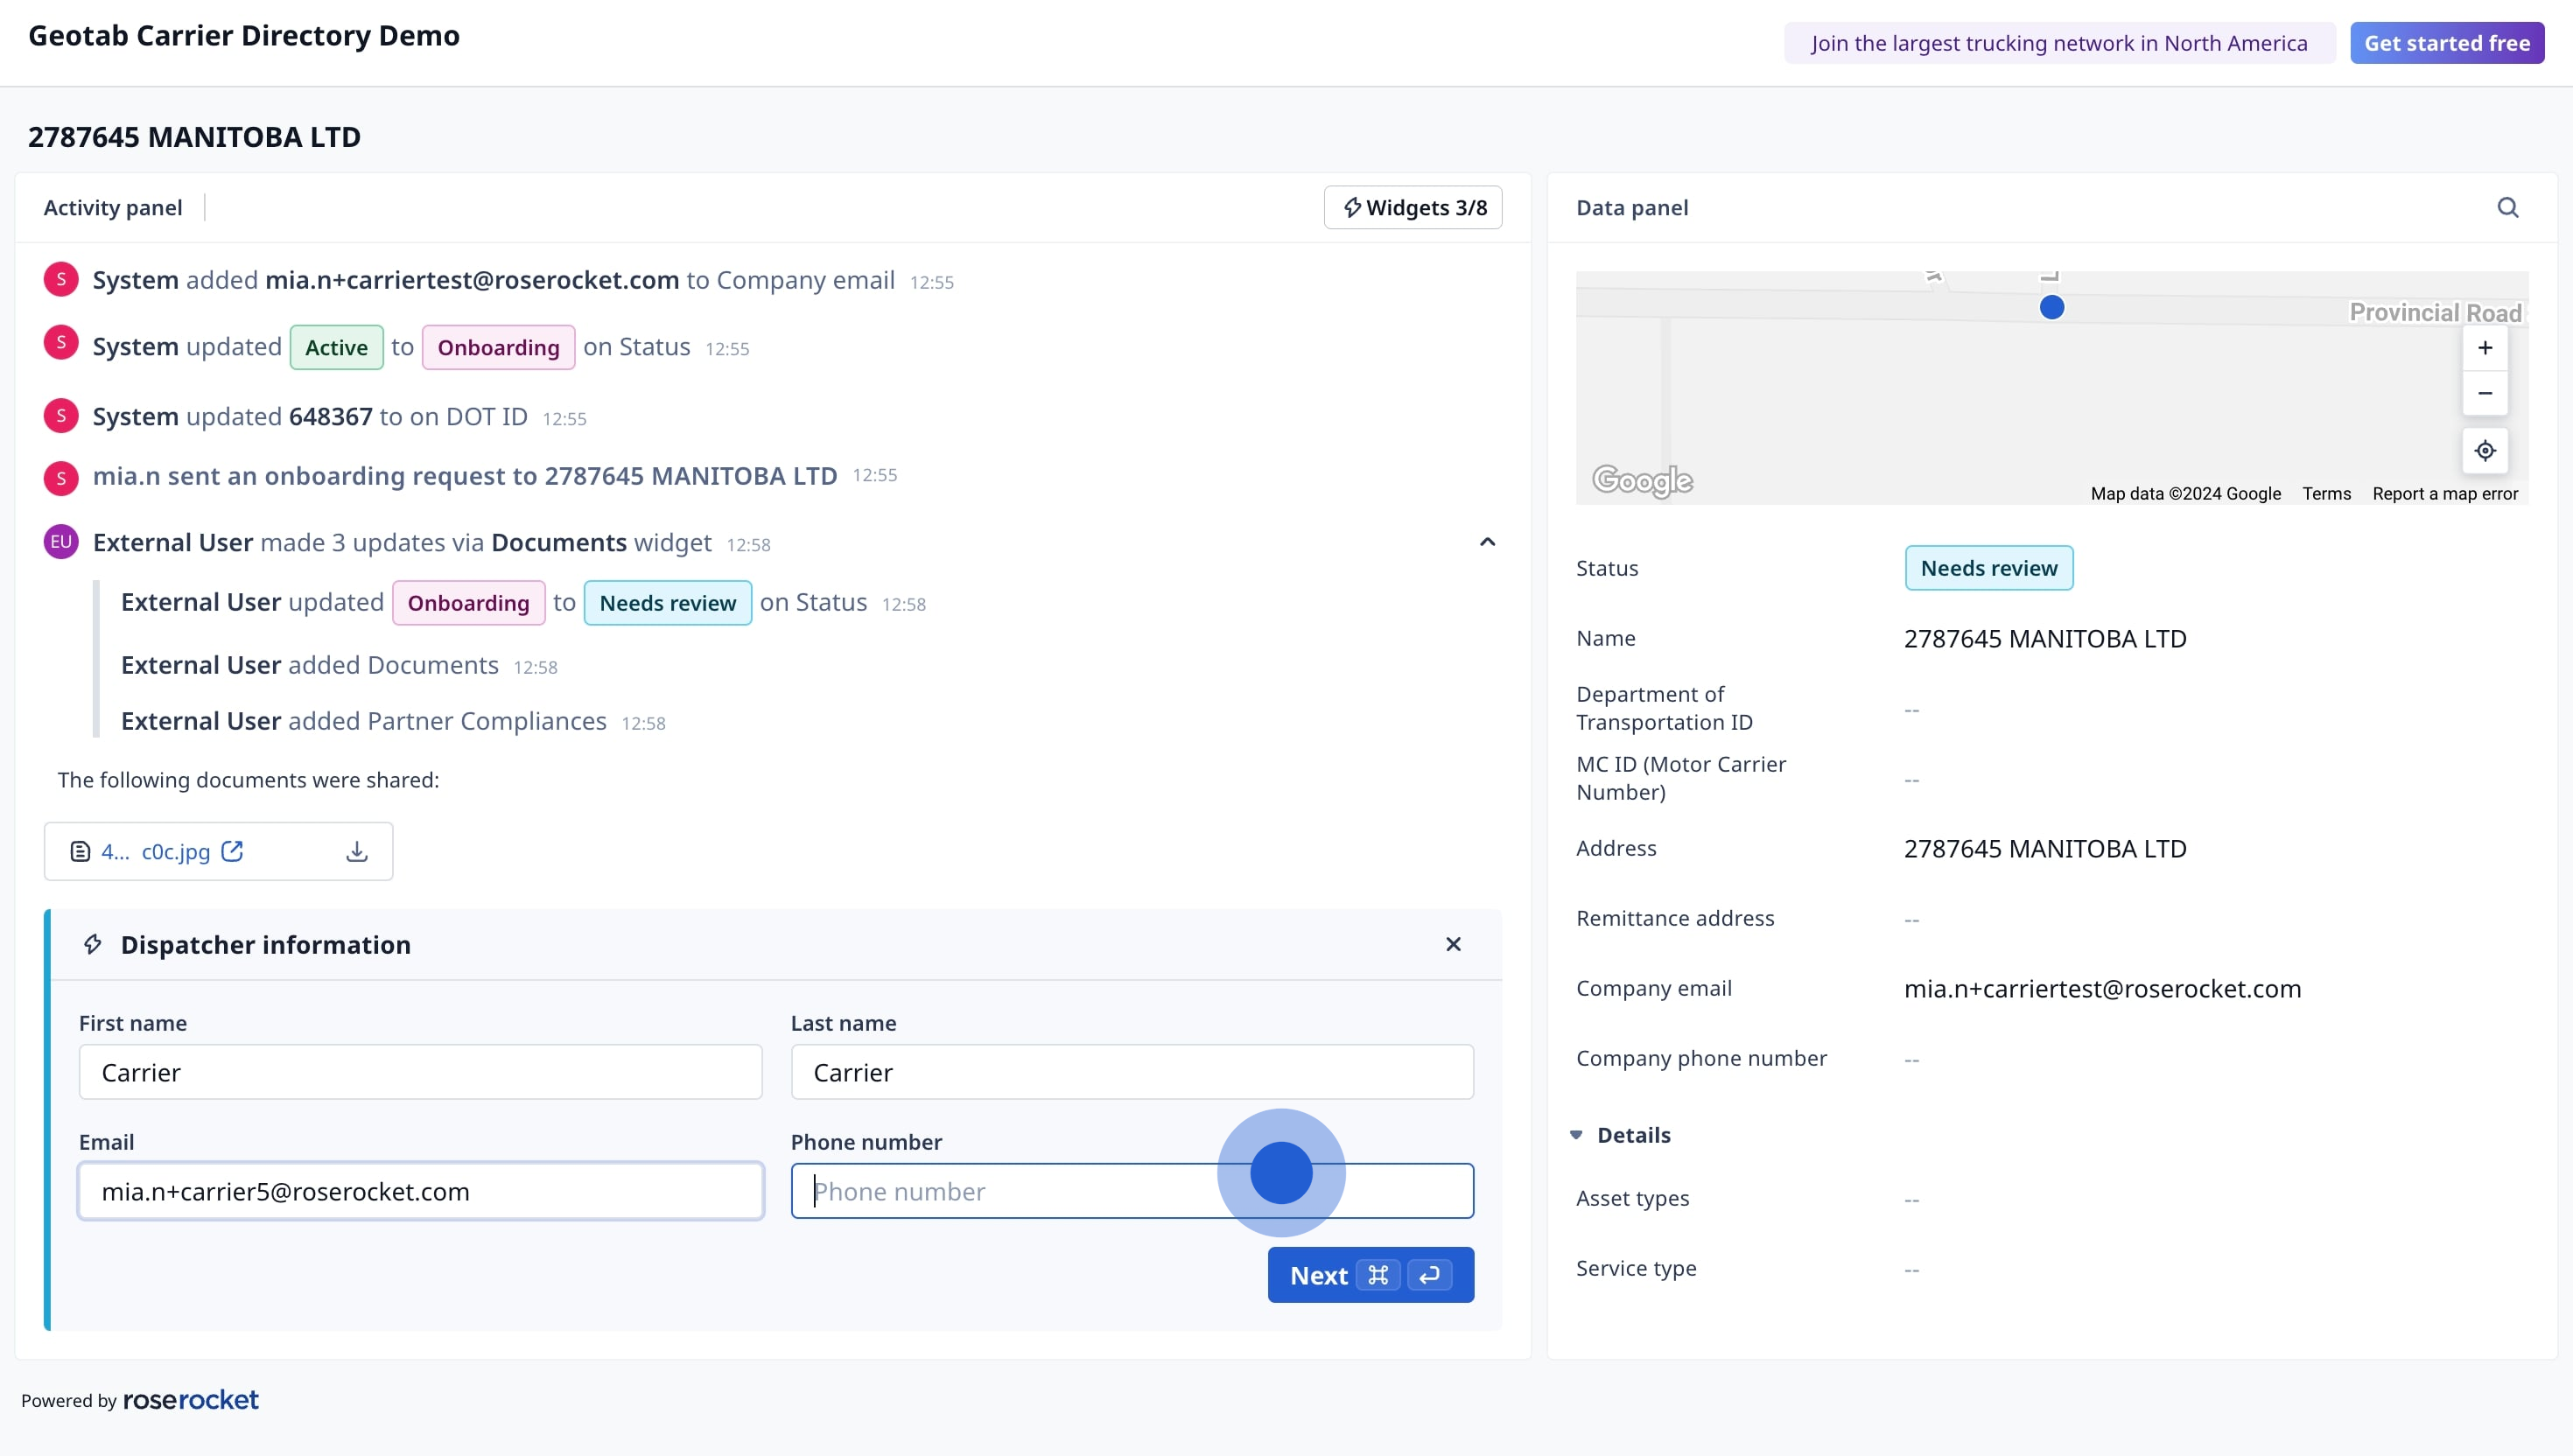Click the Needs review status badge
The width and height of the screenshot is (2573, 1456).
coord(1988,568)
